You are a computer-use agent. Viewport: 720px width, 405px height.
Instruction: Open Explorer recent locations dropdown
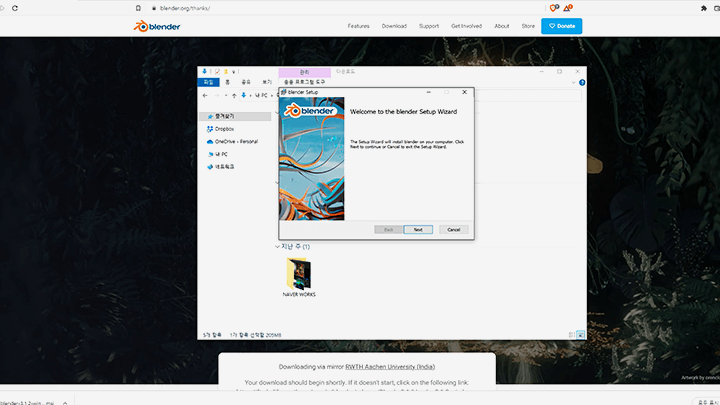226,96
